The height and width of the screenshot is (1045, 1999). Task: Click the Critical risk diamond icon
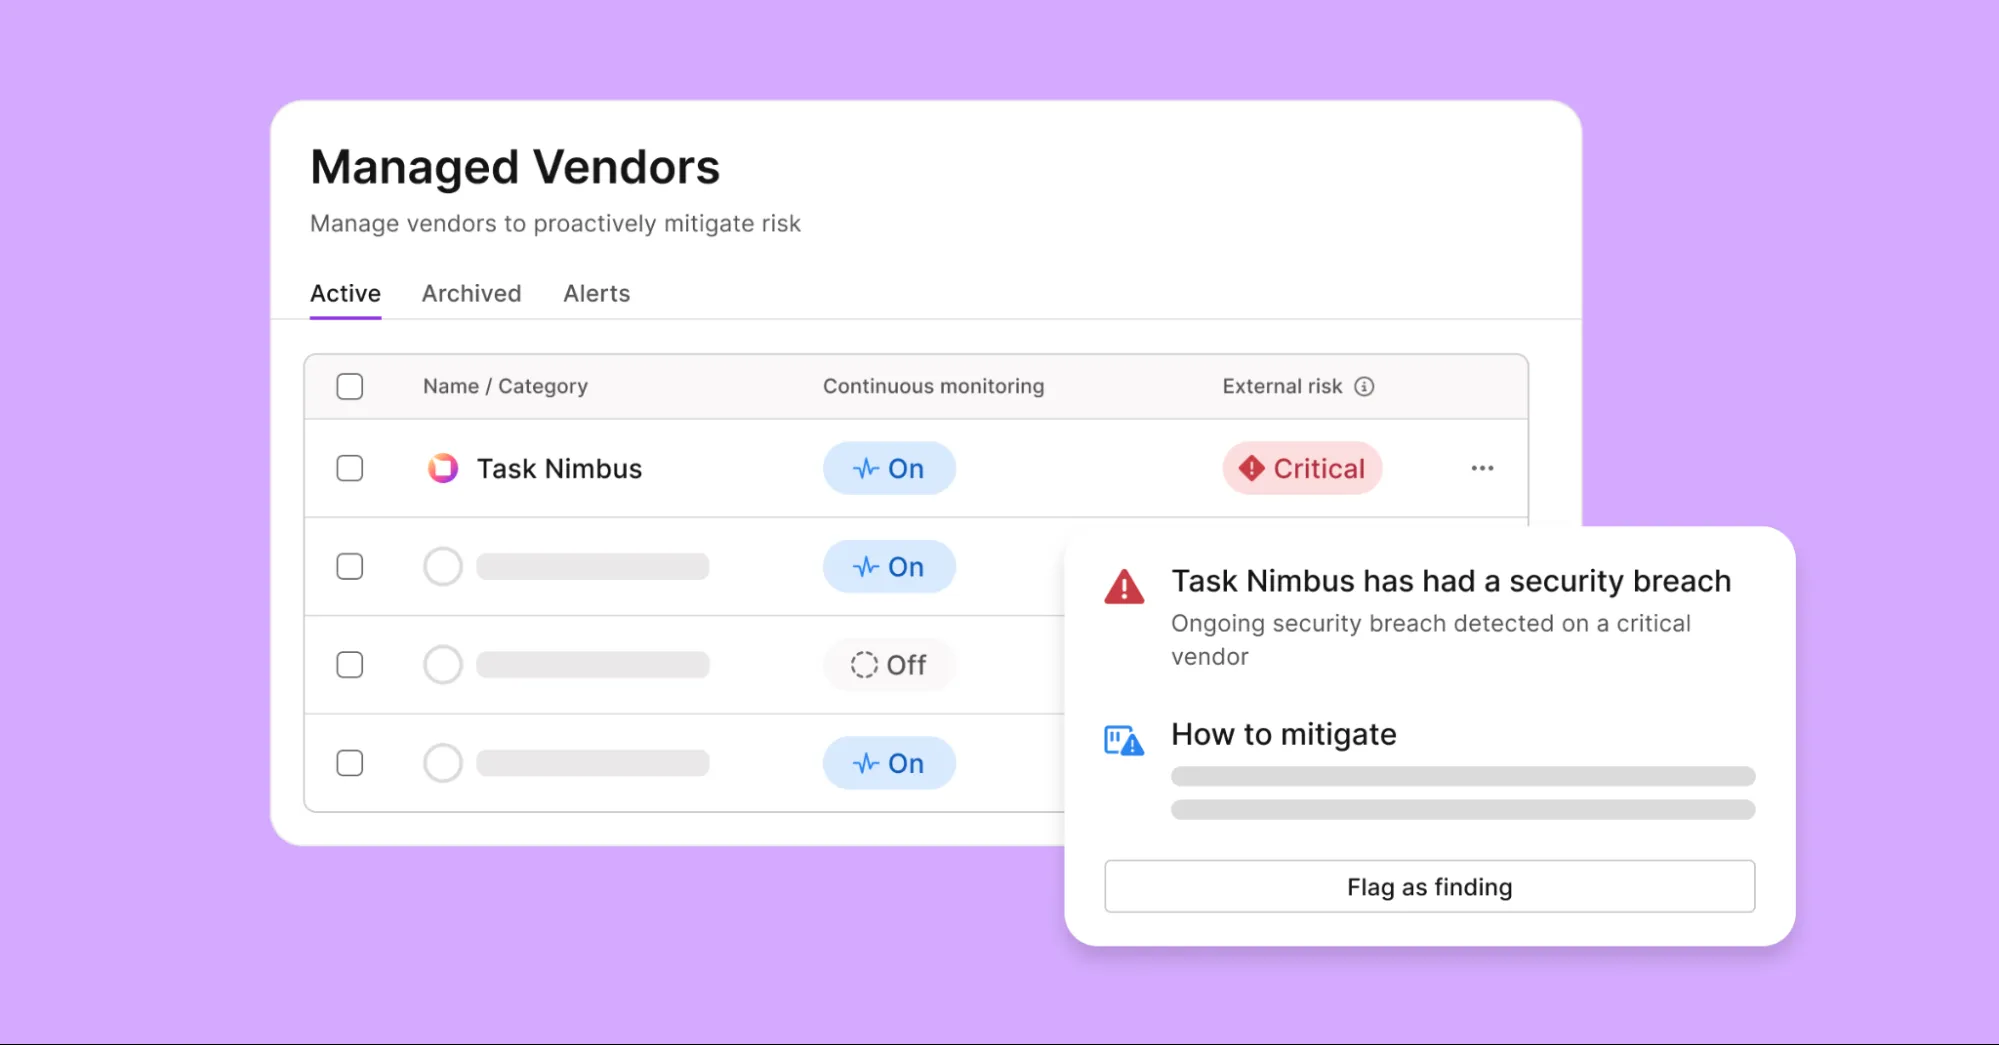[1251, 468]
